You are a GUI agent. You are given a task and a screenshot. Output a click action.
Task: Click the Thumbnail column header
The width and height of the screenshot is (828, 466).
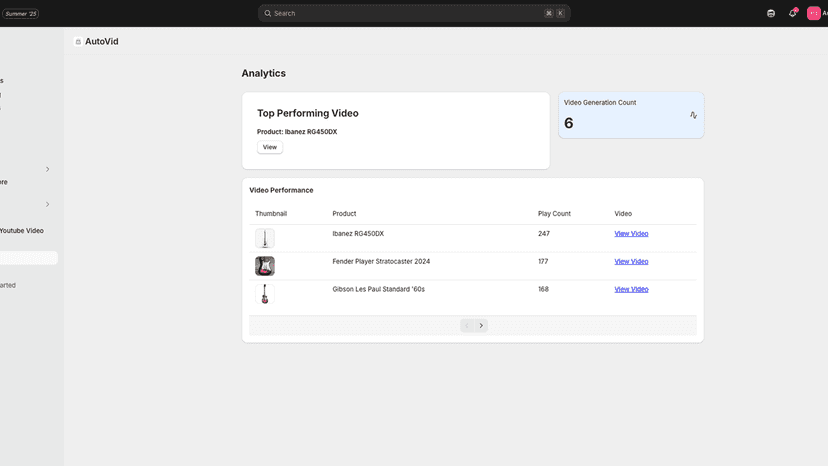pos(271,213)
